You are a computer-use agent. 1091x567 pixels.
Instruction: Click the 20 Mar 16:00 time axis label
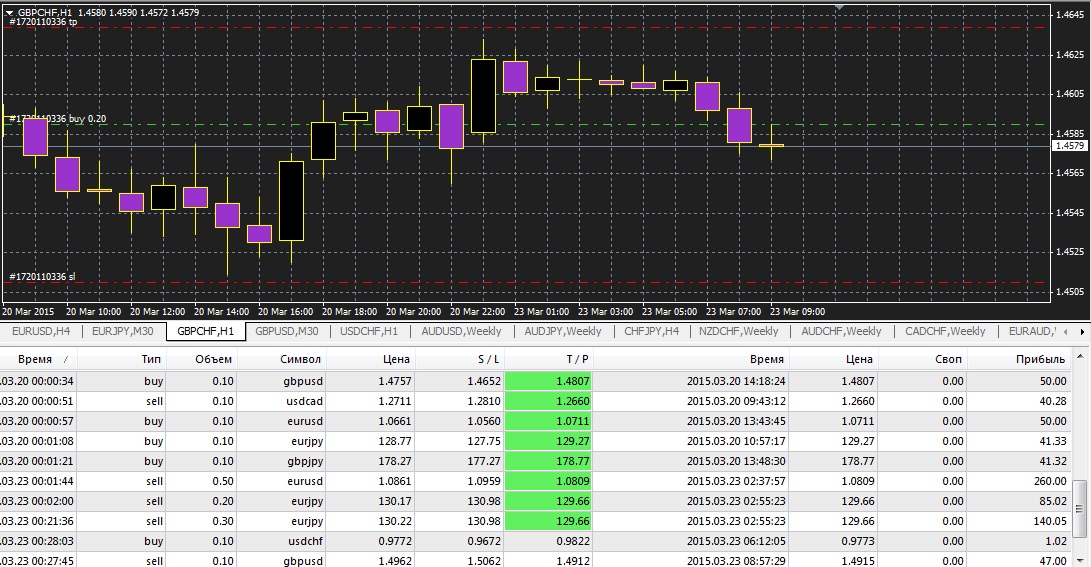(x=285, y=312)
